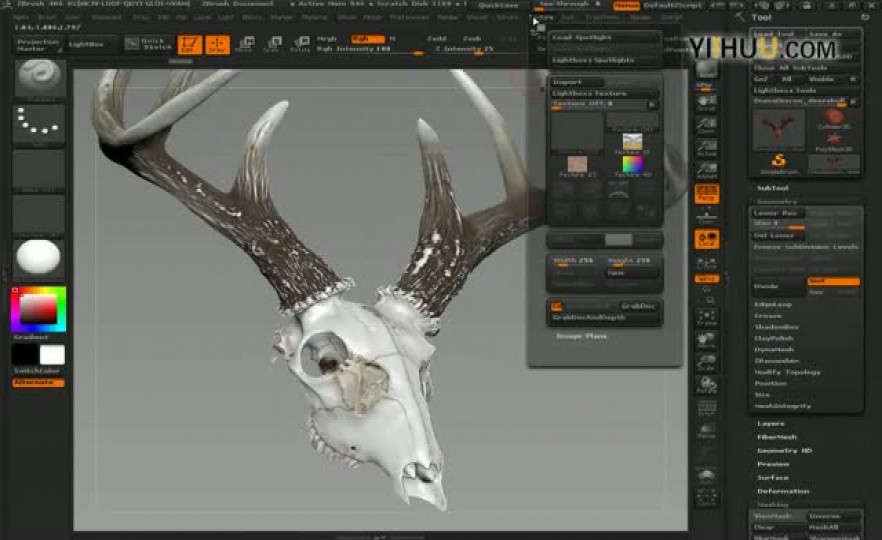Toggle the Persp perspective button

706,194
